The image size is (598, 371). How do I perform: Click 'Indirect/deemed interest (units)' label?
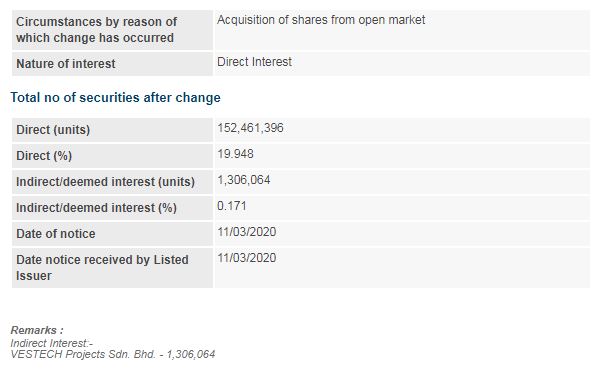(x=105, y=181)
